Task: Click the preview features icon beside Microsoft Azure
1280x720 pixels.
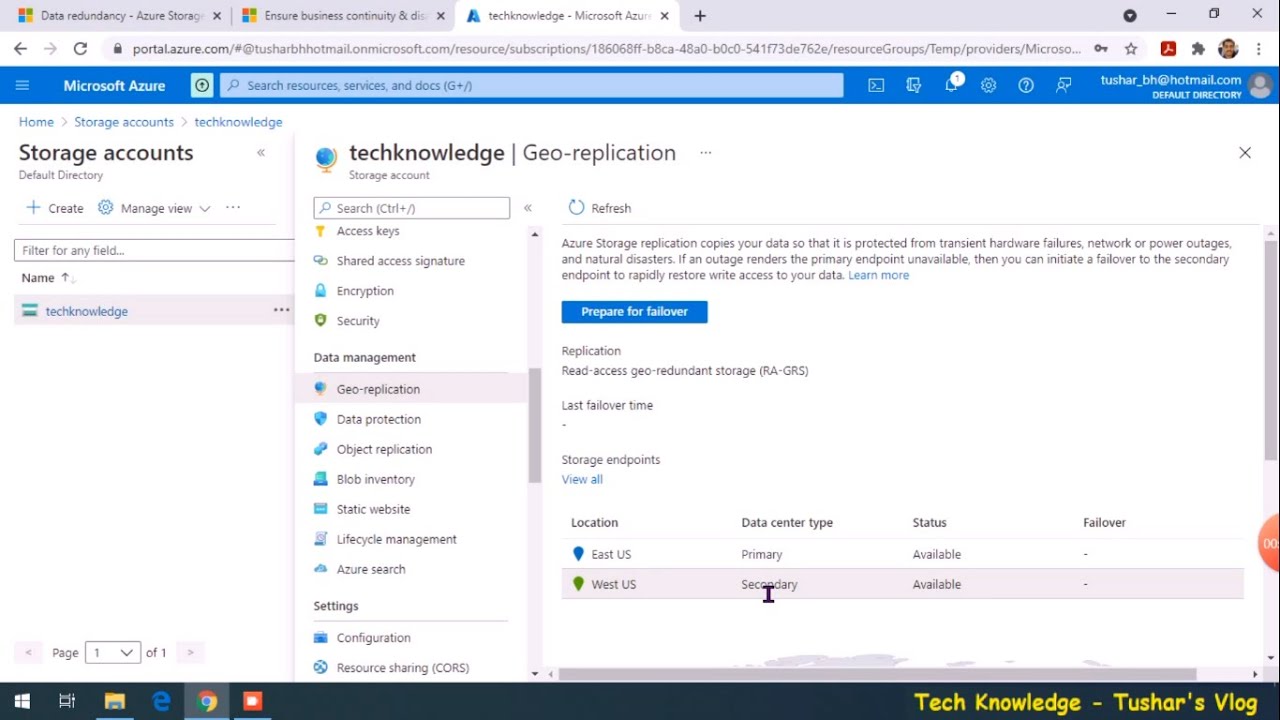Action: tap(203, 85)
